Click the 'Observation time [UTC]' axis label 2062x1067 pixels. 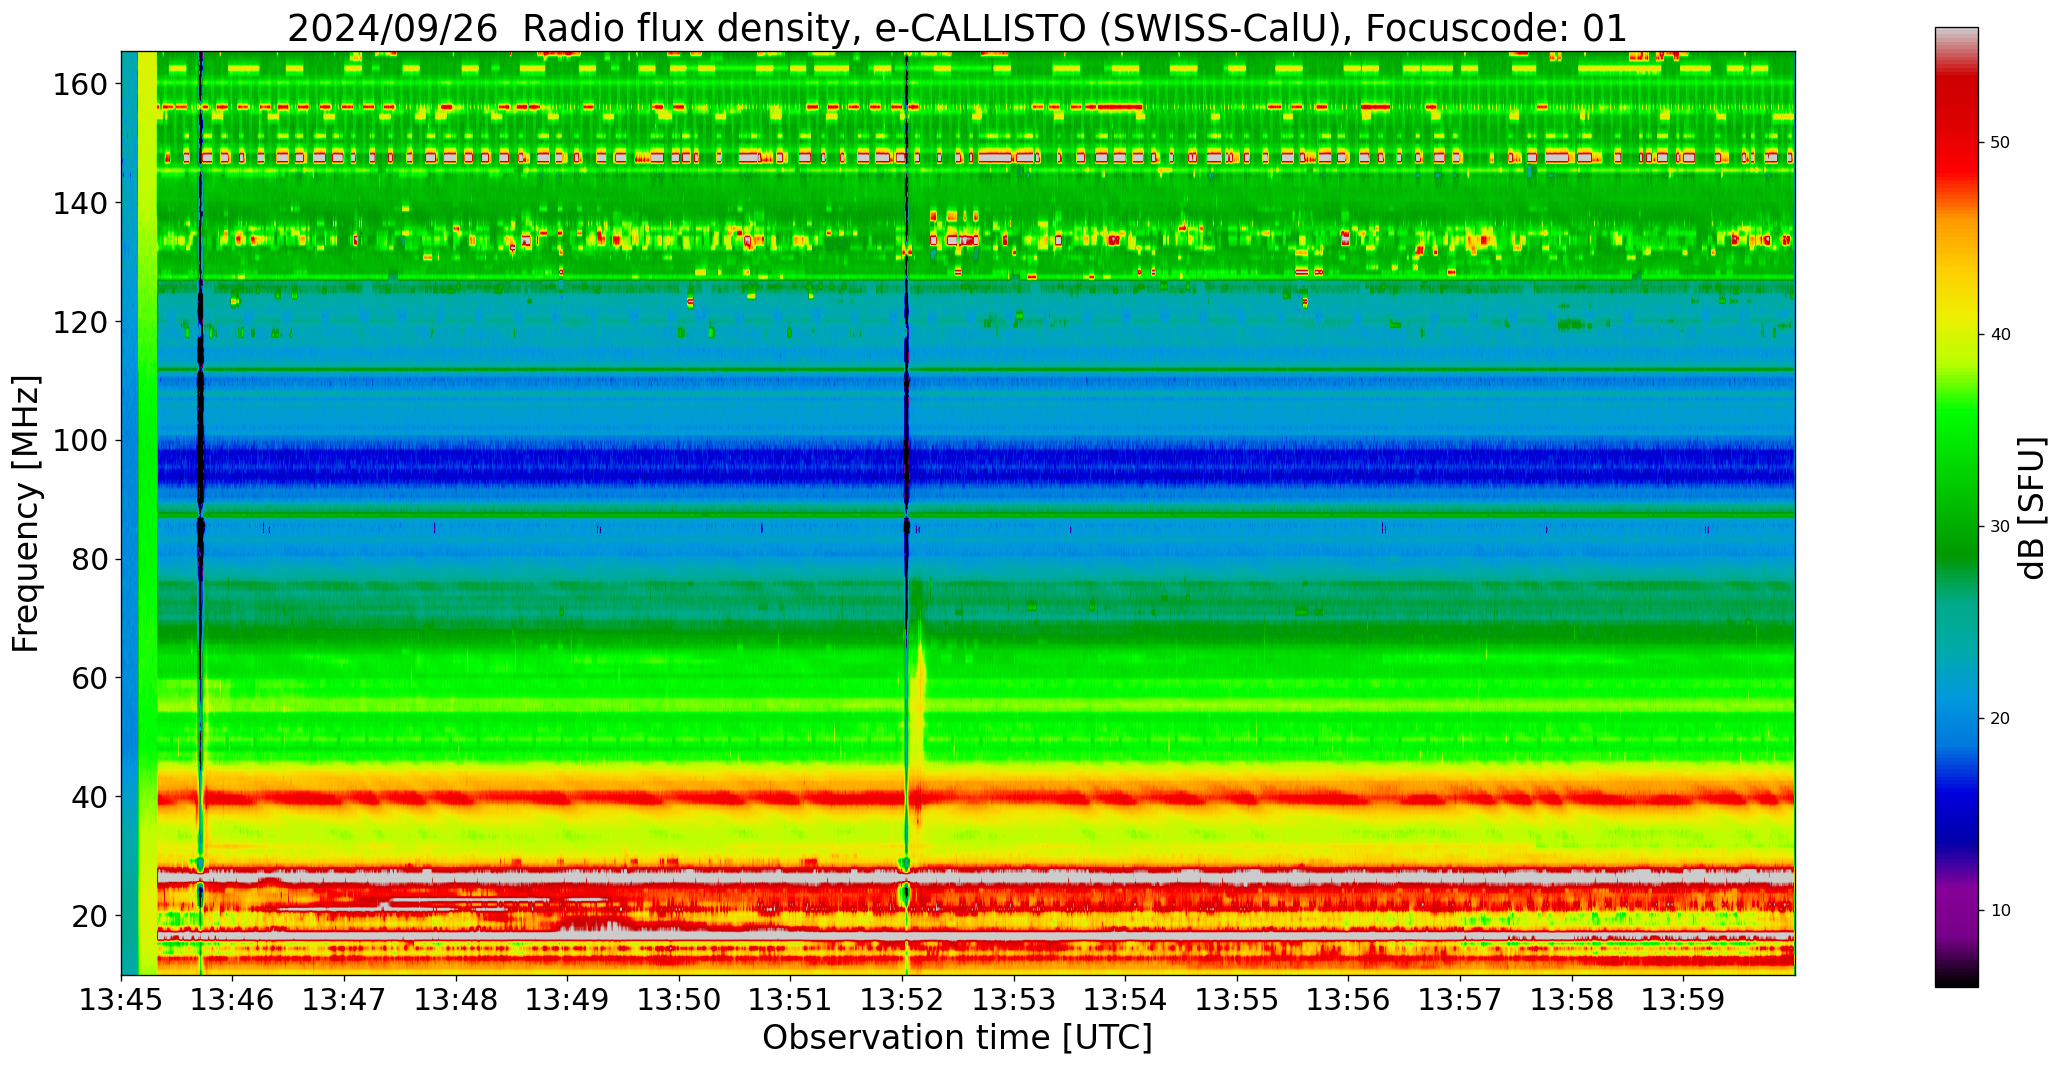pyautogui.click(x=957, y=1038)
